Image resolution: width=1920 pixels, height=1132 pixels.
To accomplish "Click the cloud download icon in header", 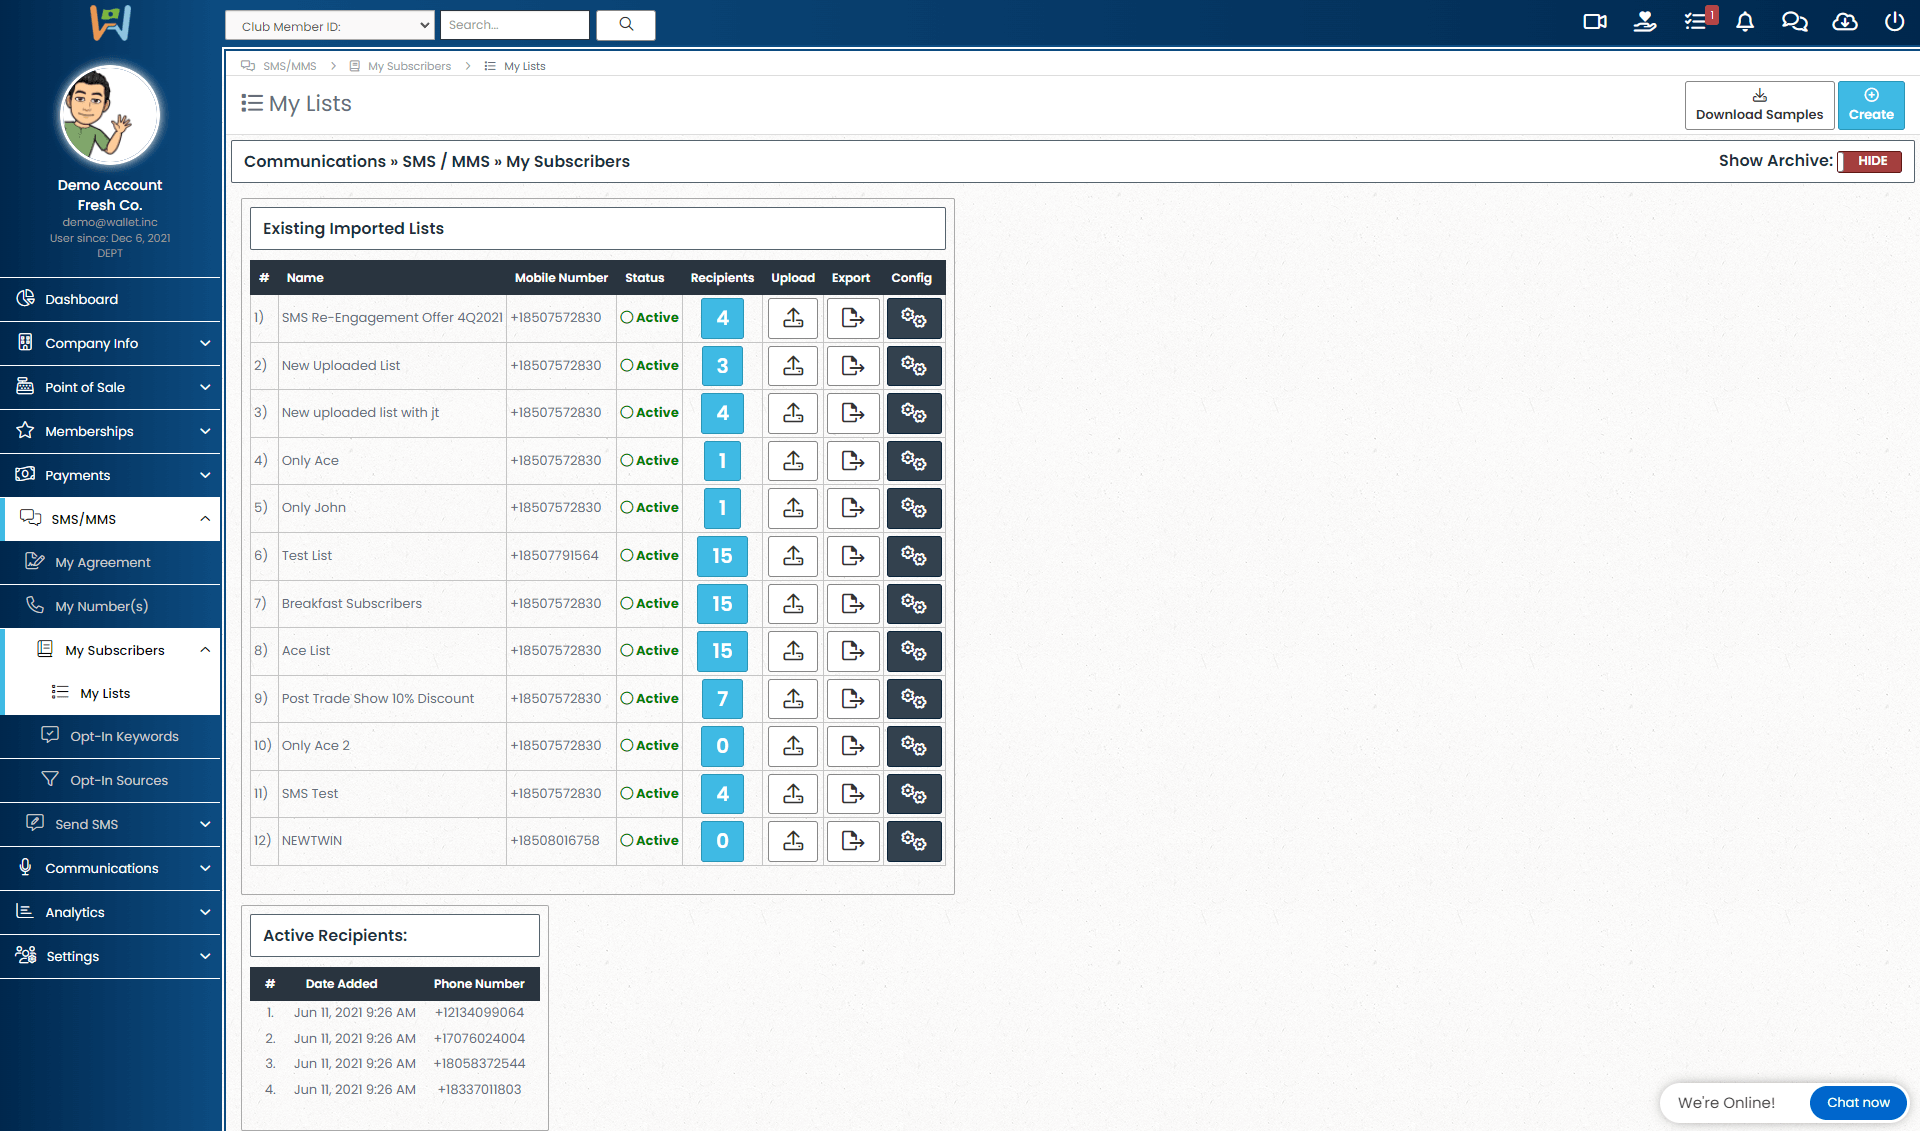I will (1845, 22).
